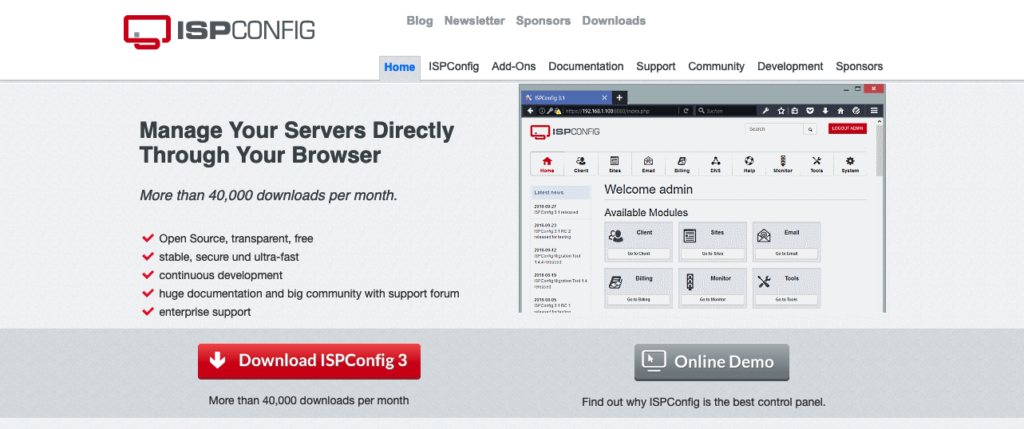Open the Client icon in the screenshot toolbar
The image size is (1024, 429).
pos(580,164)
